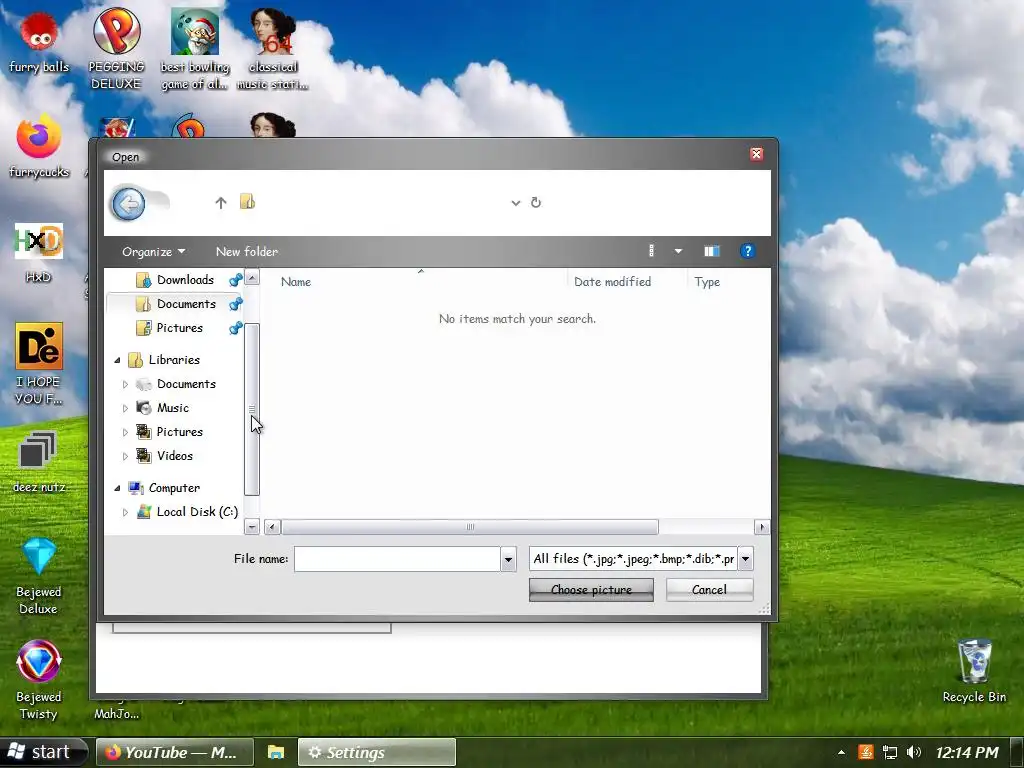The image size is (1024, 768).
Task: Close the Open dialog window
Action: tap(756, 154)
